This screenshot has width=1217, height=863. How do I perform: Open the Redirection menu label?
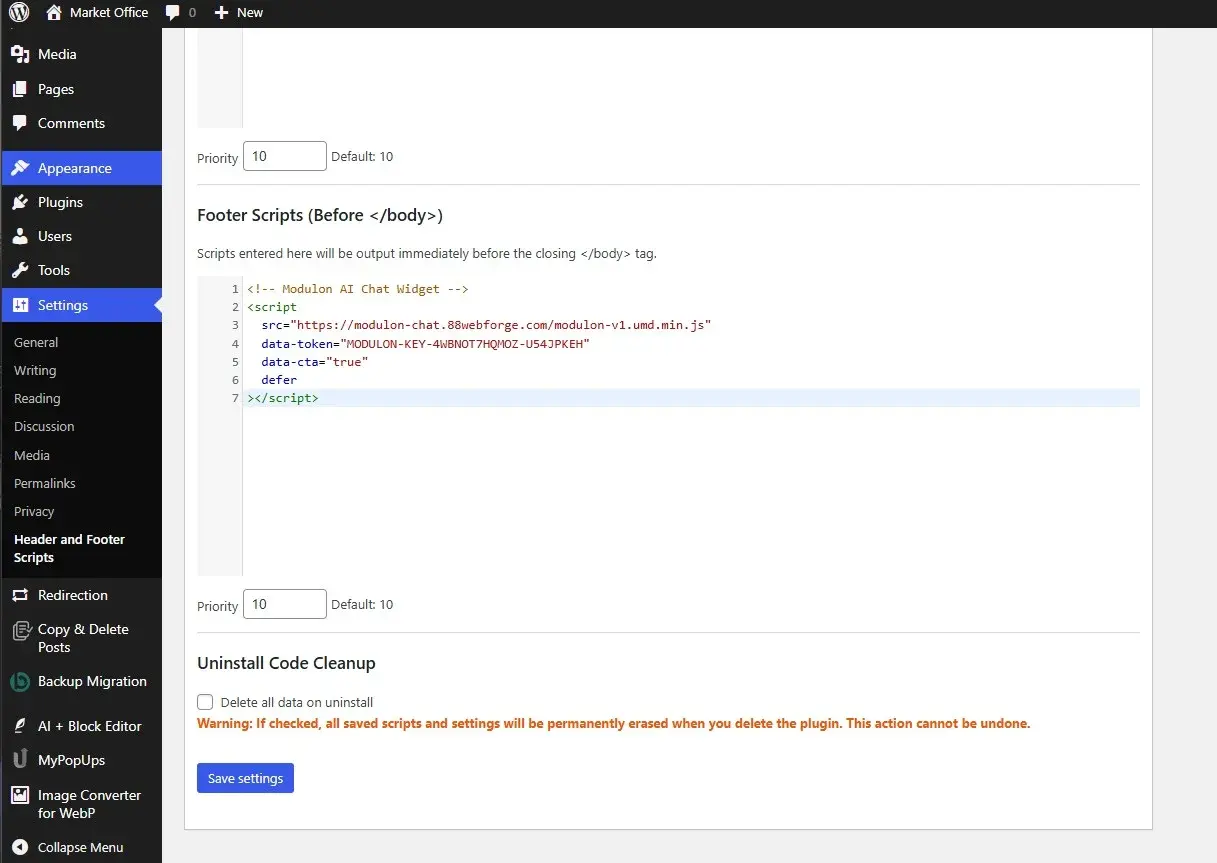point(73,595)
